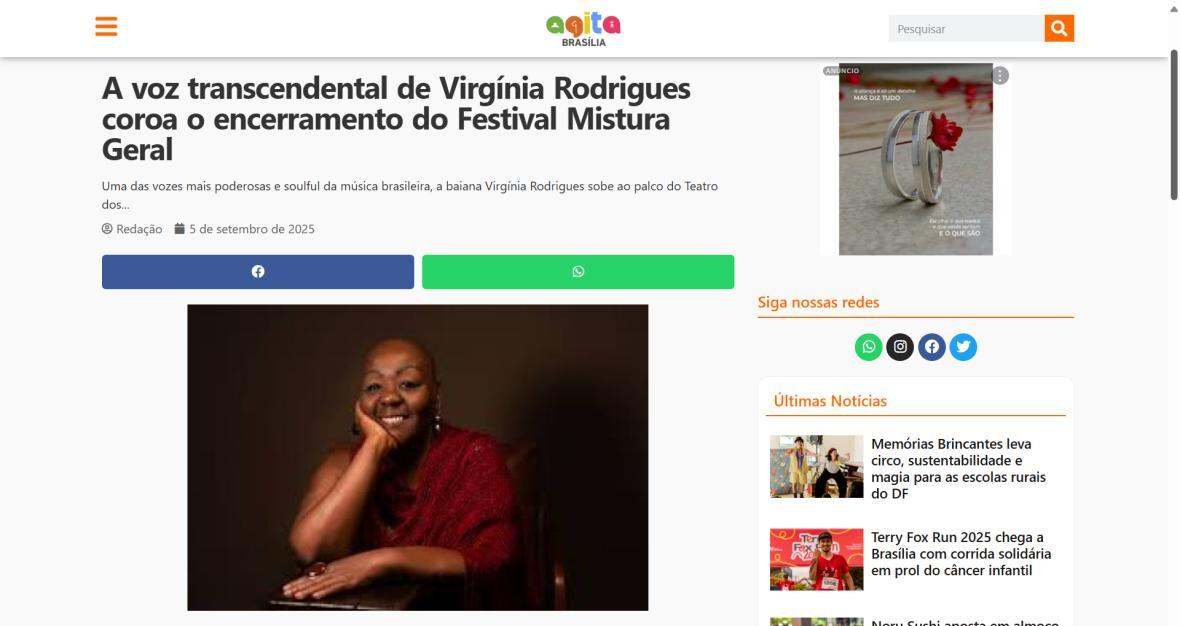
Task: Focus the Pesquisar search field
Action: [966, 29]
